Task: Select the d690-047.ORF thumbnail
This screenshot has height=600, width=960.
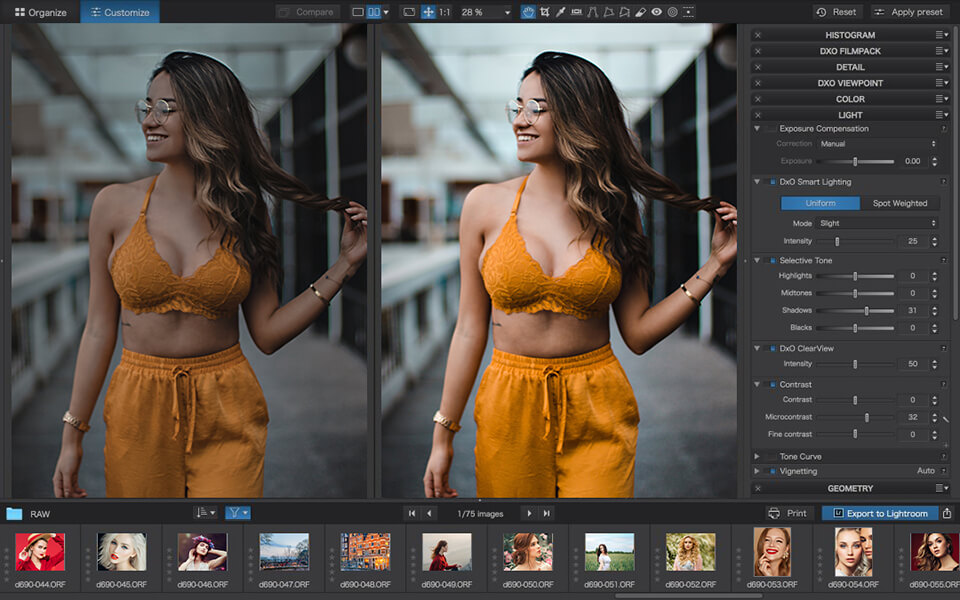Action: 284,552
